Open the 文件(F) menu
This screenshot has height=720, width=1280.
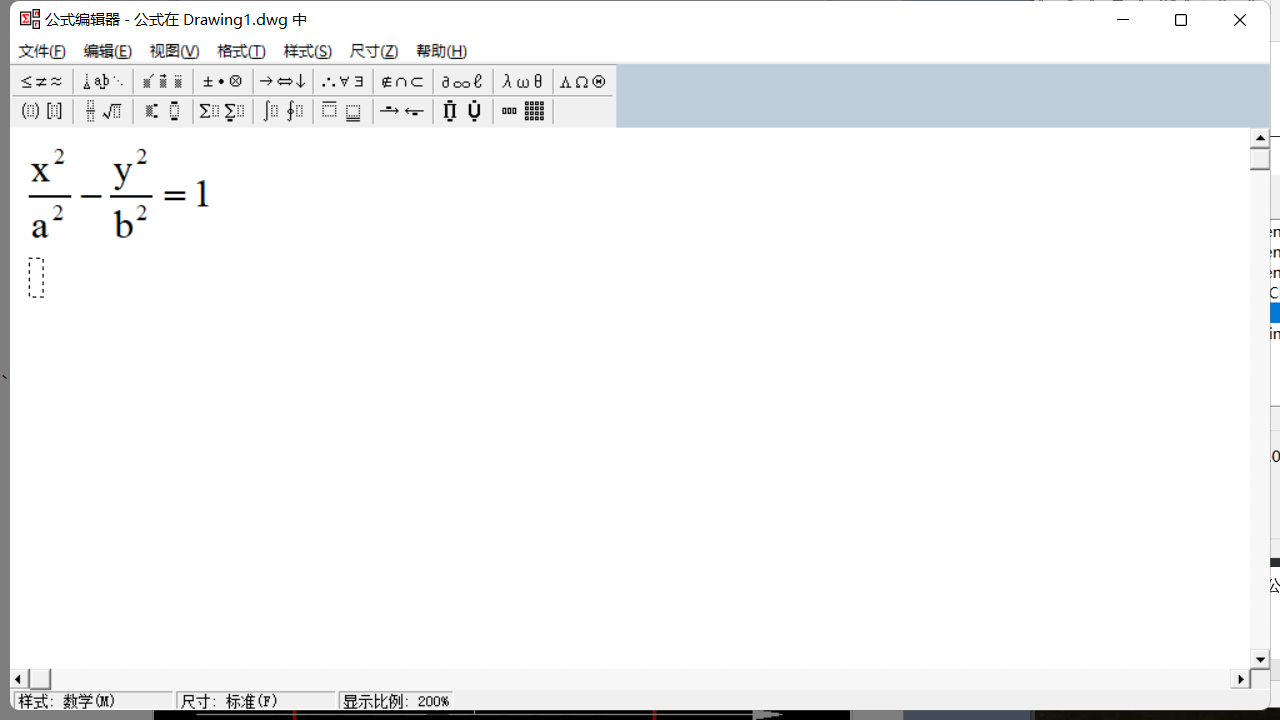pyautogui.click(x=42, y=51)
